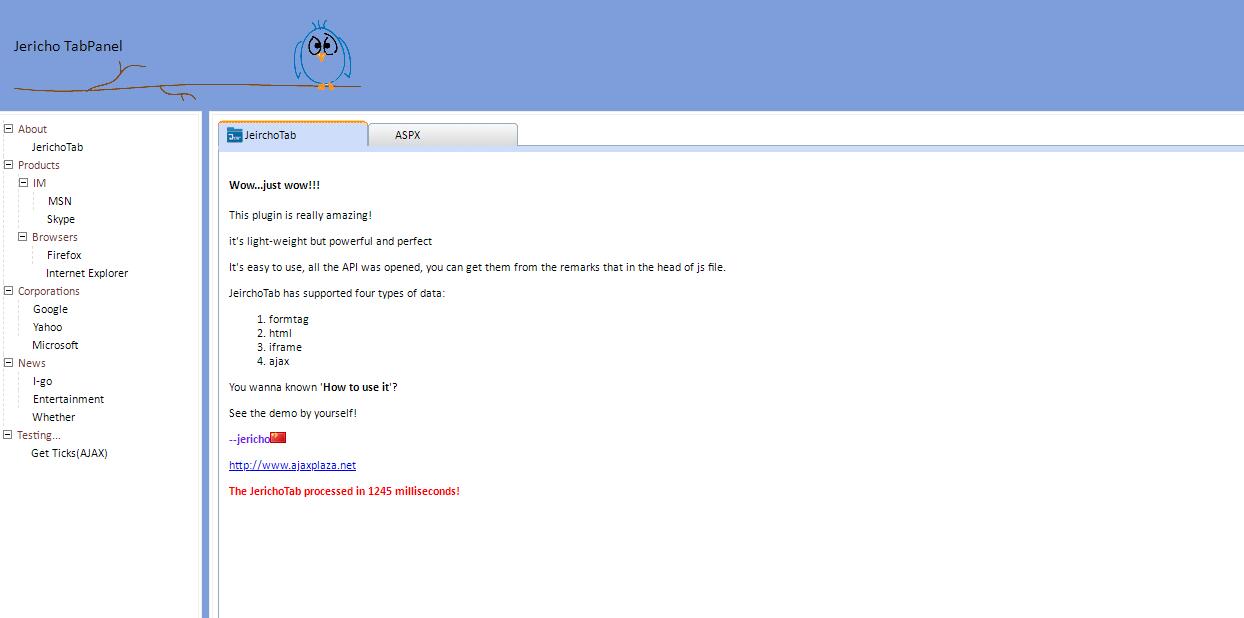Click the JeirchoTab tab icon
1244x618 pixels.
(235, 135)
